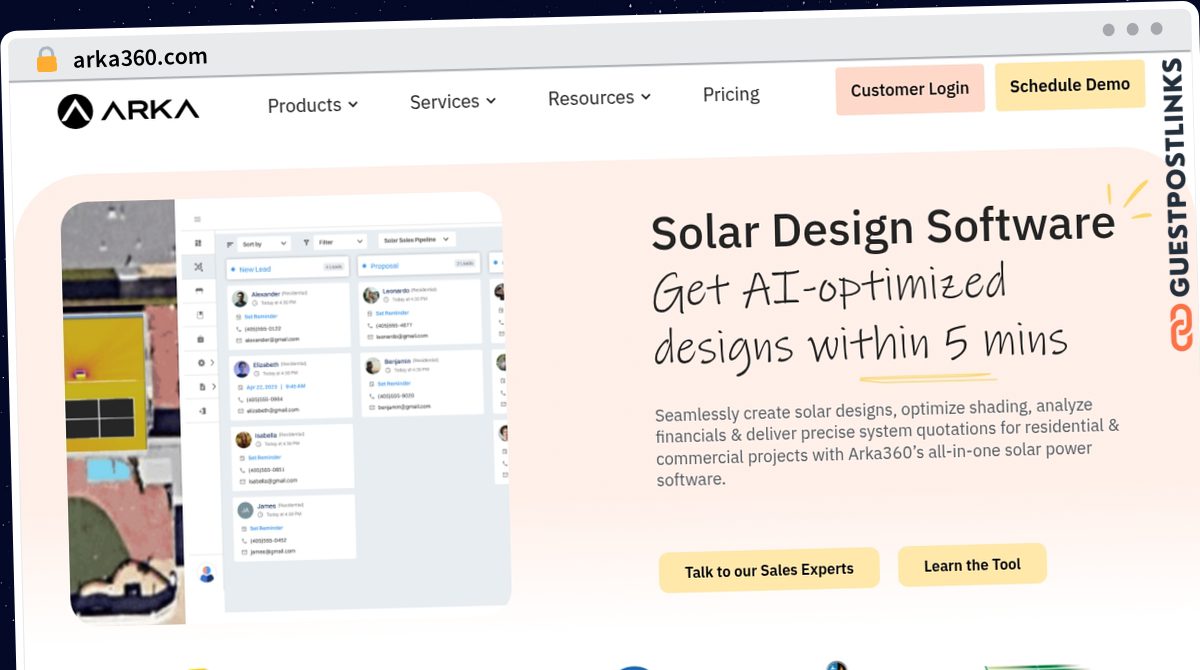Expand the chevron next to the document icon
Image resolution: width=1200 pixels, height=670 pixels.
click(214, 387)
